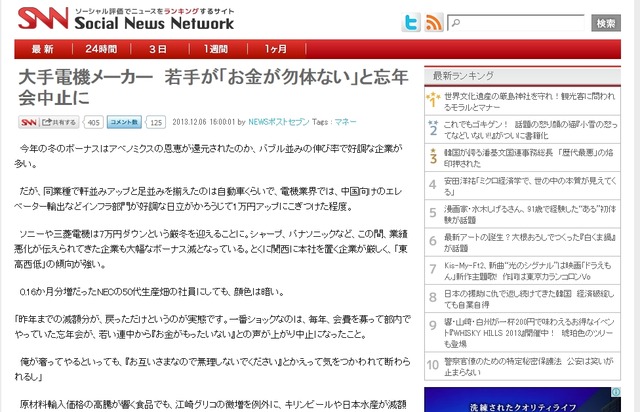Viewport: 640px width, 412px height.
Task: Open the 洗練されたクオリティライフ ad banner
Action: 522,400
